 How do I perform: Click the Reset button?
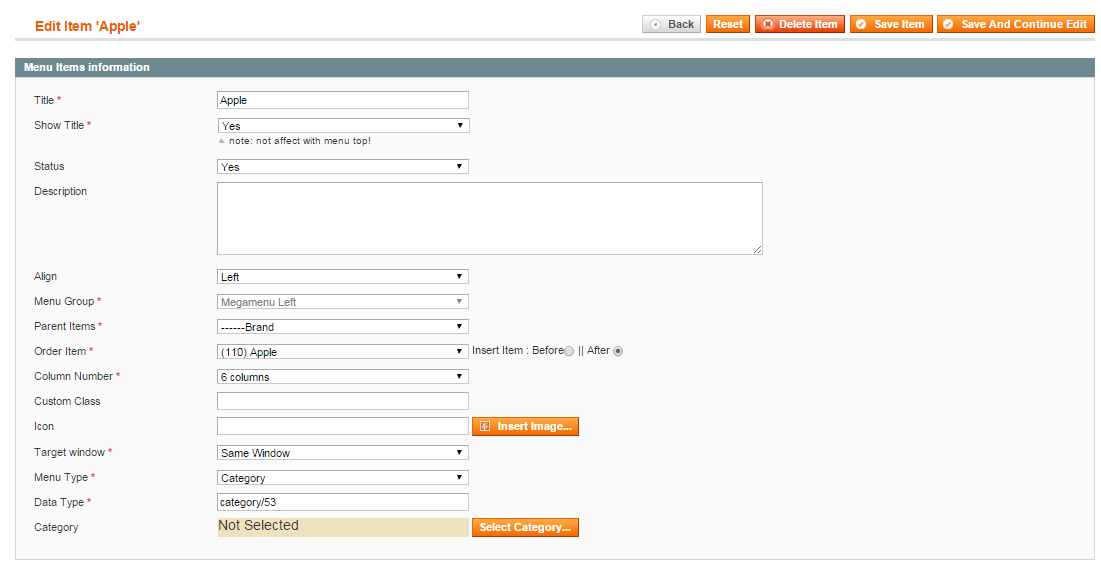727,24
